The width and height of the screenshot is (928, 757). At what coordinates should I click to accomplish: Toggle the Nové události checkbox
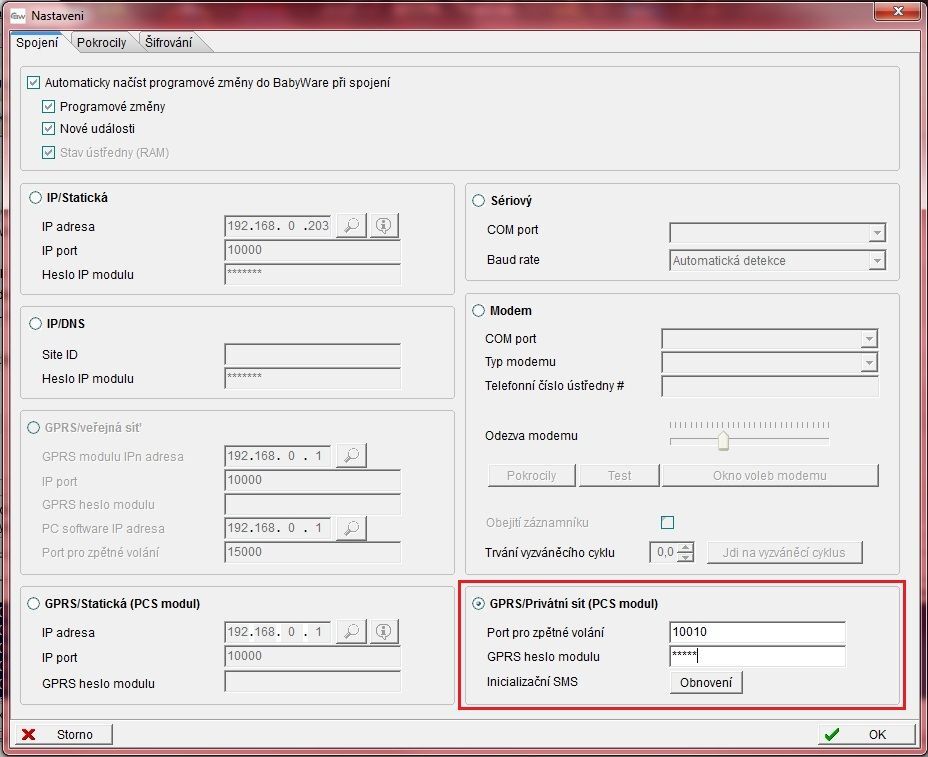coord(48,129)
